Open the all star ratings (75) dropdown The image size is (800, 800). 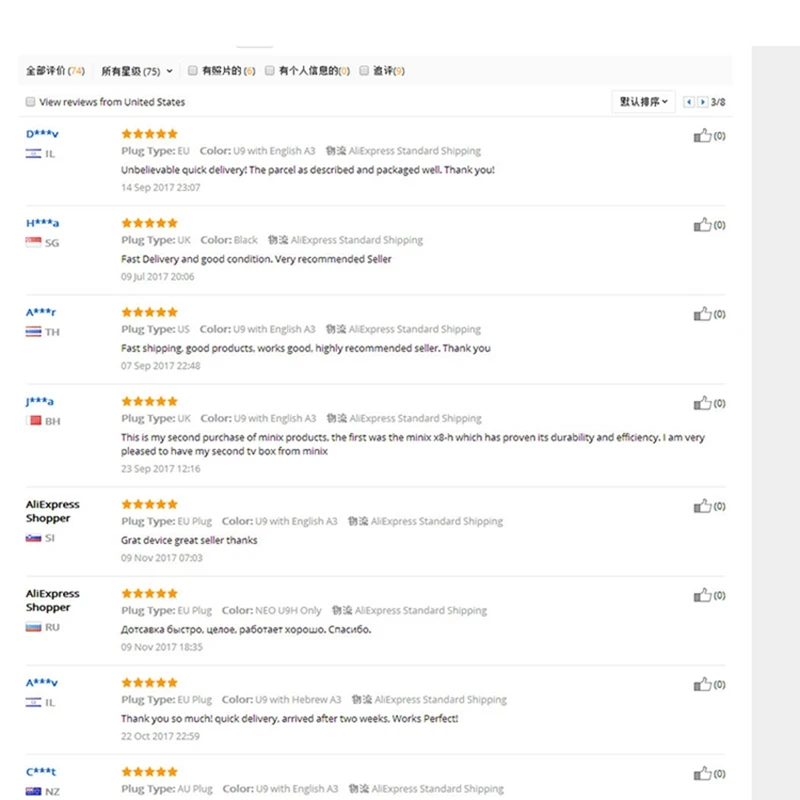[137, 71]
